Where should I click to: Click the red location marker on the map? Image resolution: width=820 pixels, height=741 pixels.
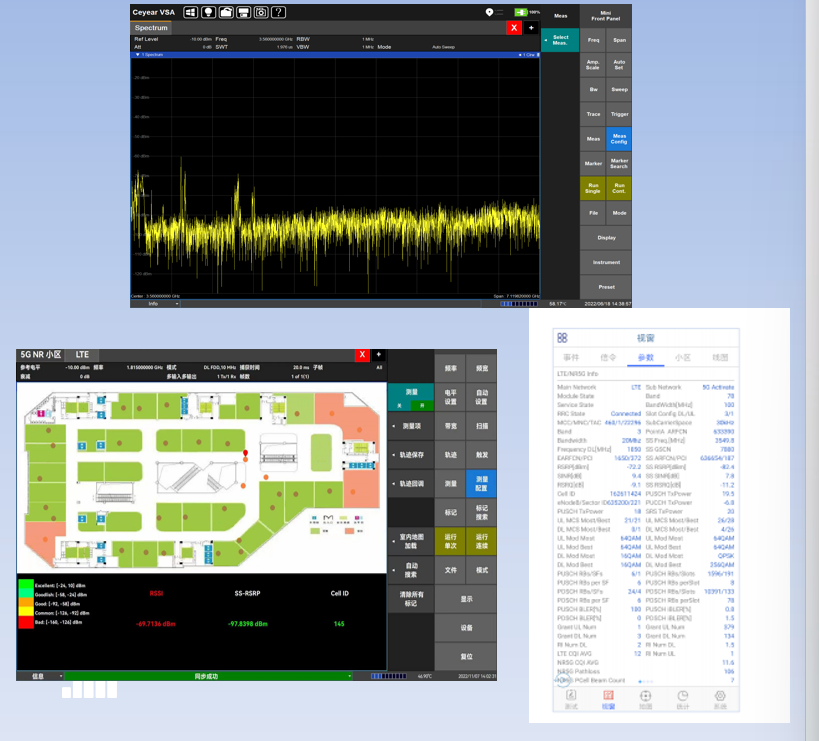pos(246,454)
